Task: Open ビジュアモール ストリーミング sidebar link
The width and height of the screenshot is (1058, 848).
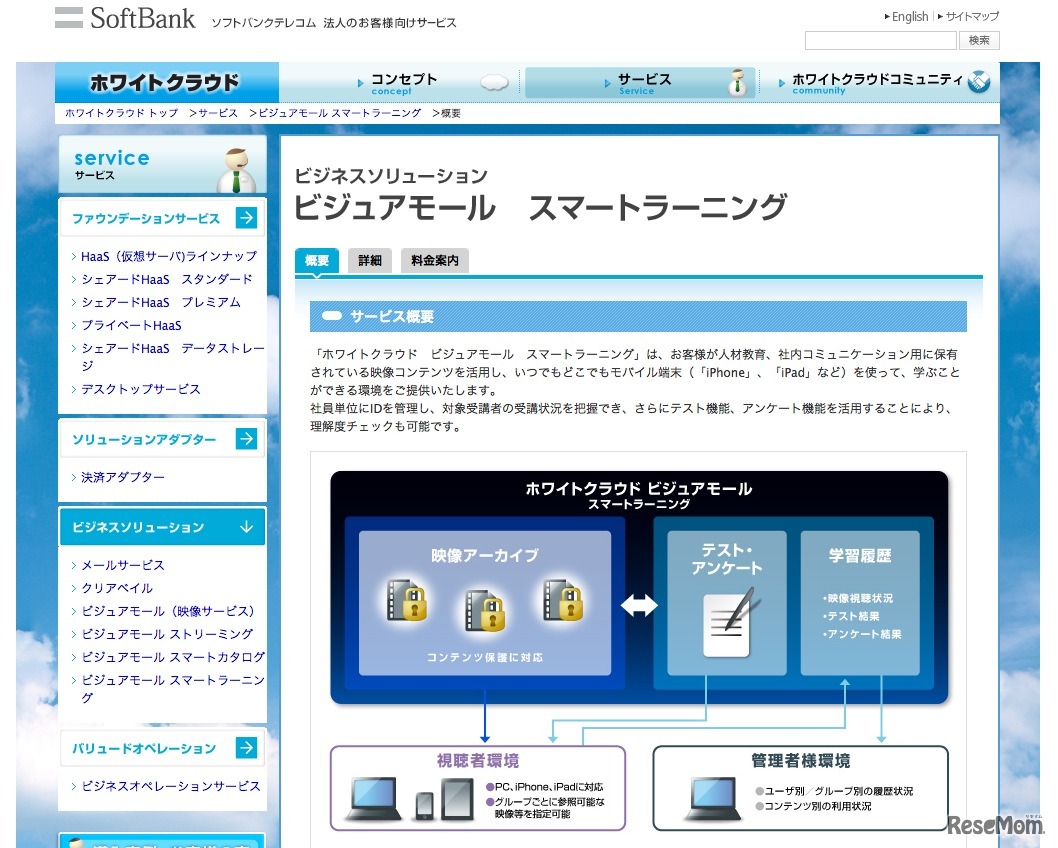Action: pyautogui.click(x=167, y=634)
